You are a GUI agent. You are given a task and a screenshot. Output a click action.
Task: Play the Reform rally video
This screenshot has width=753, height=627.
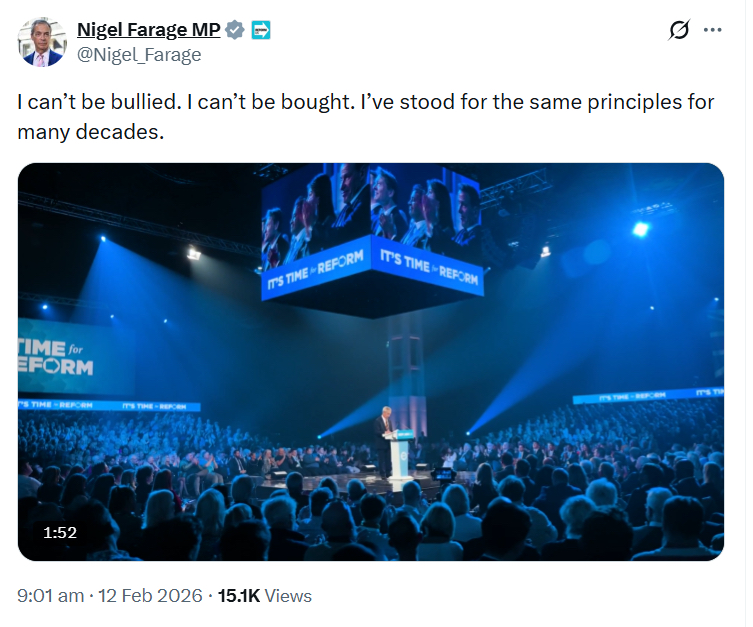coord(370,361)
